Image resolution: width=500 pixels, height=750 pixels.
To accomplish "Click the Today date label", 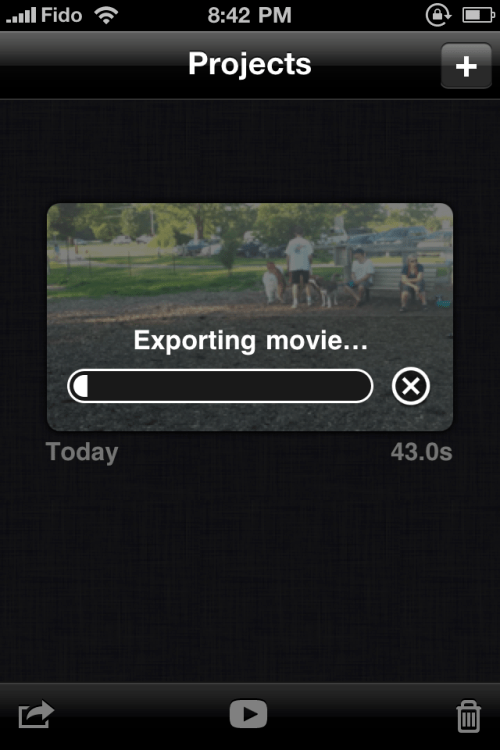I will click(x=82, y=452).
